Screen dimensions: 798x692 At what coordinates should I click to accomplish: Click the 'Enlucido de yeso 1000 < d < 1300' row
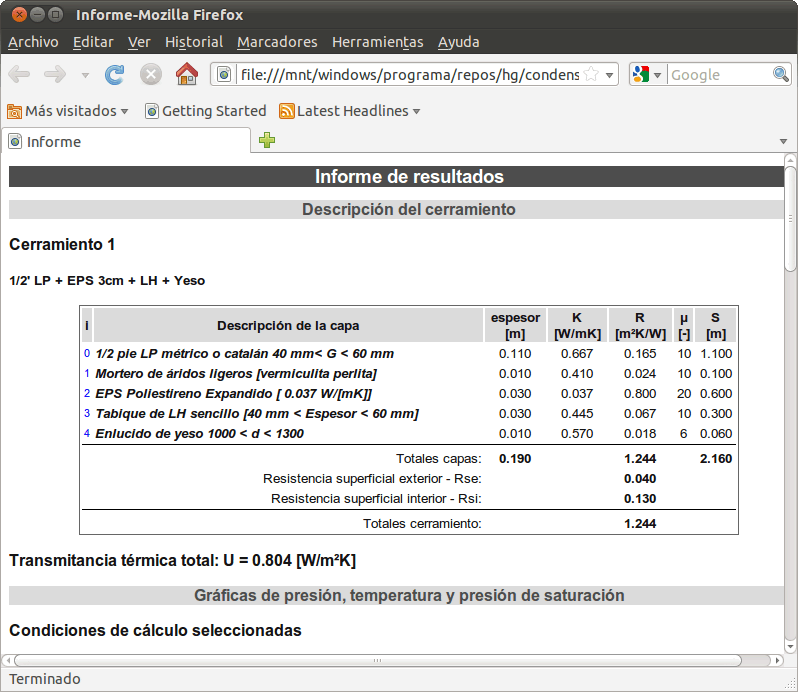pyautogui.click(x=409, y=434)
